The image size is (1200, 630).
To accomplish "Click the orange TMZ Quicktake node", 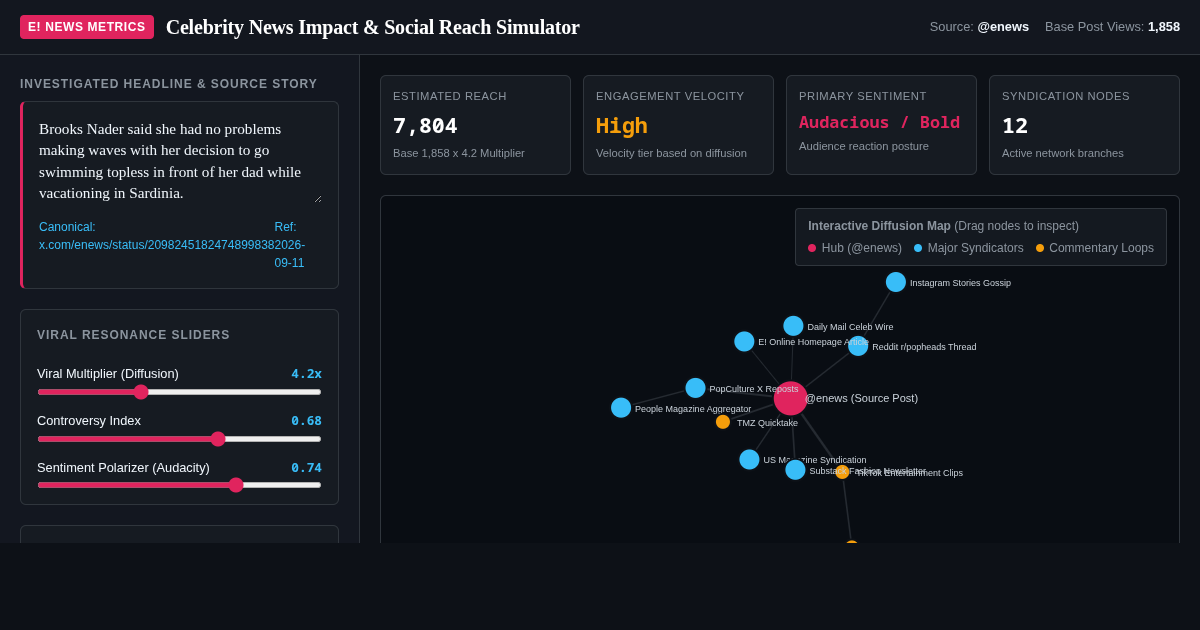I will 723,422.
